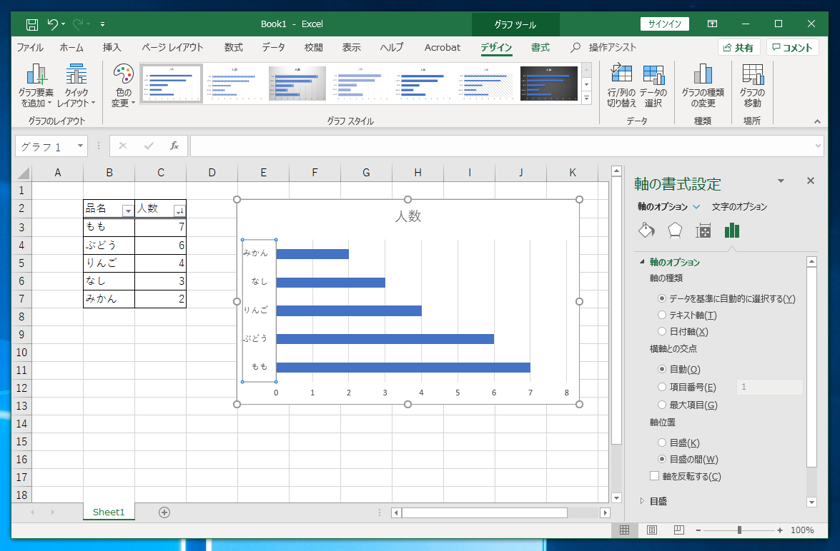This screenshot has height=551, width=840.
Task: Click グラフの種類の変更 change chart type
Action: 703,85
